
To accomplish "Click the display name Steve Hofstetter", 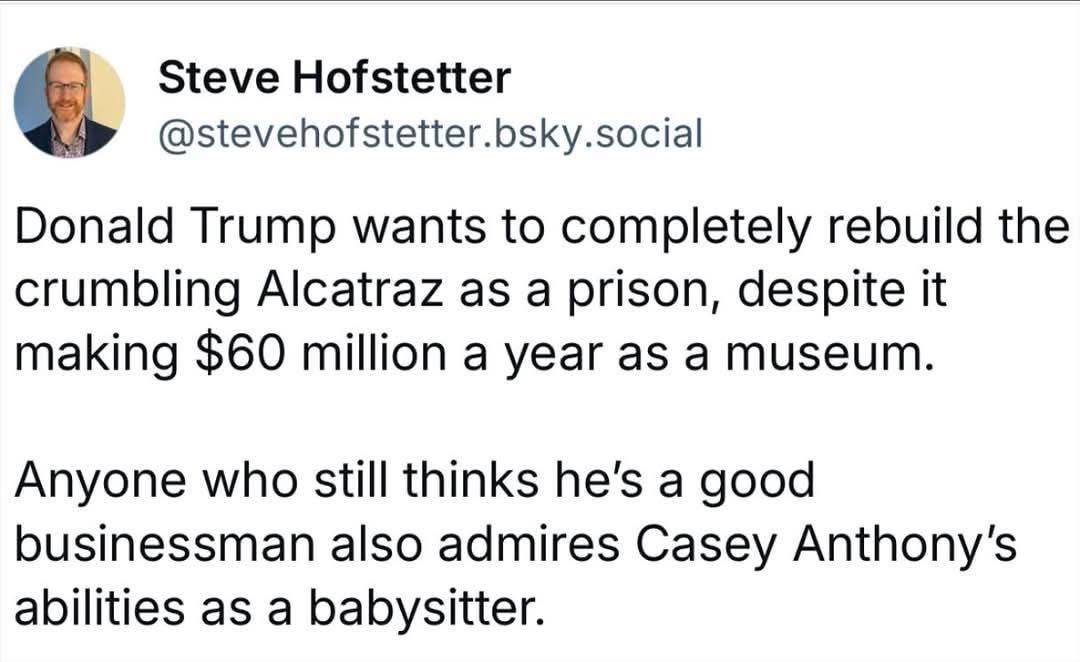I will (334, 78).
